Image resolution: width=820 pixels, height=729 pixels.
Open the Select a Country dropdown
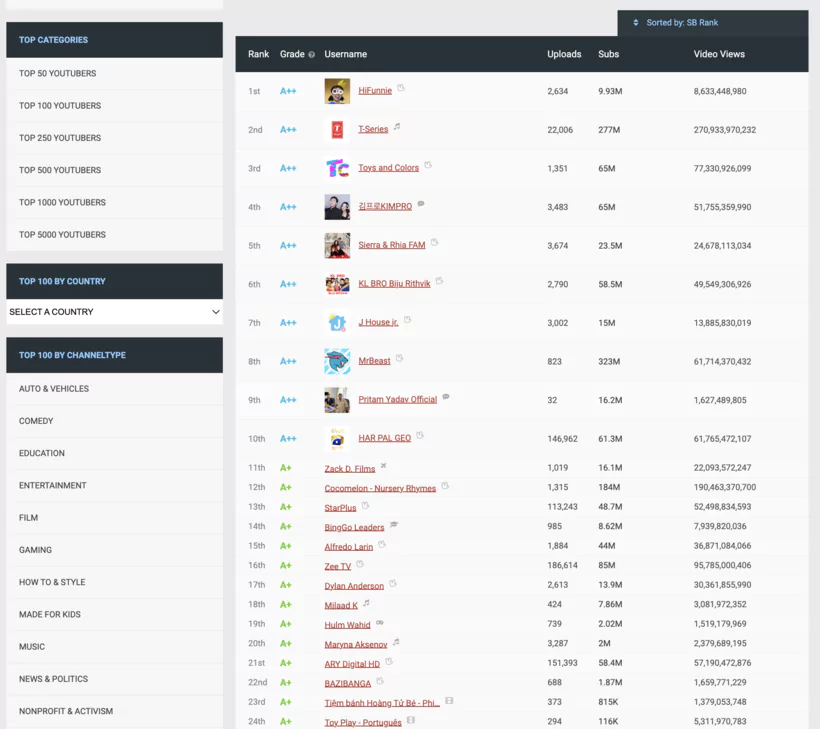115,312
